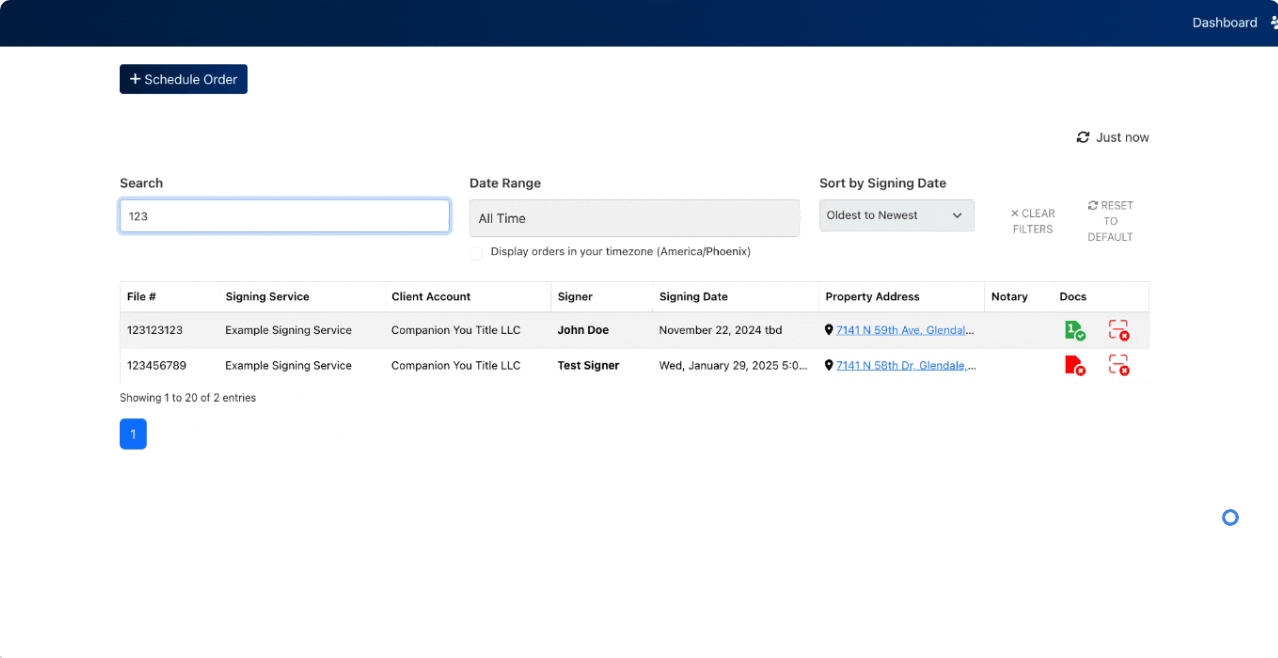Open Dashboard in the top navigation bar
This screenshot has height=658, width=1278.
tap(1224, 23)
